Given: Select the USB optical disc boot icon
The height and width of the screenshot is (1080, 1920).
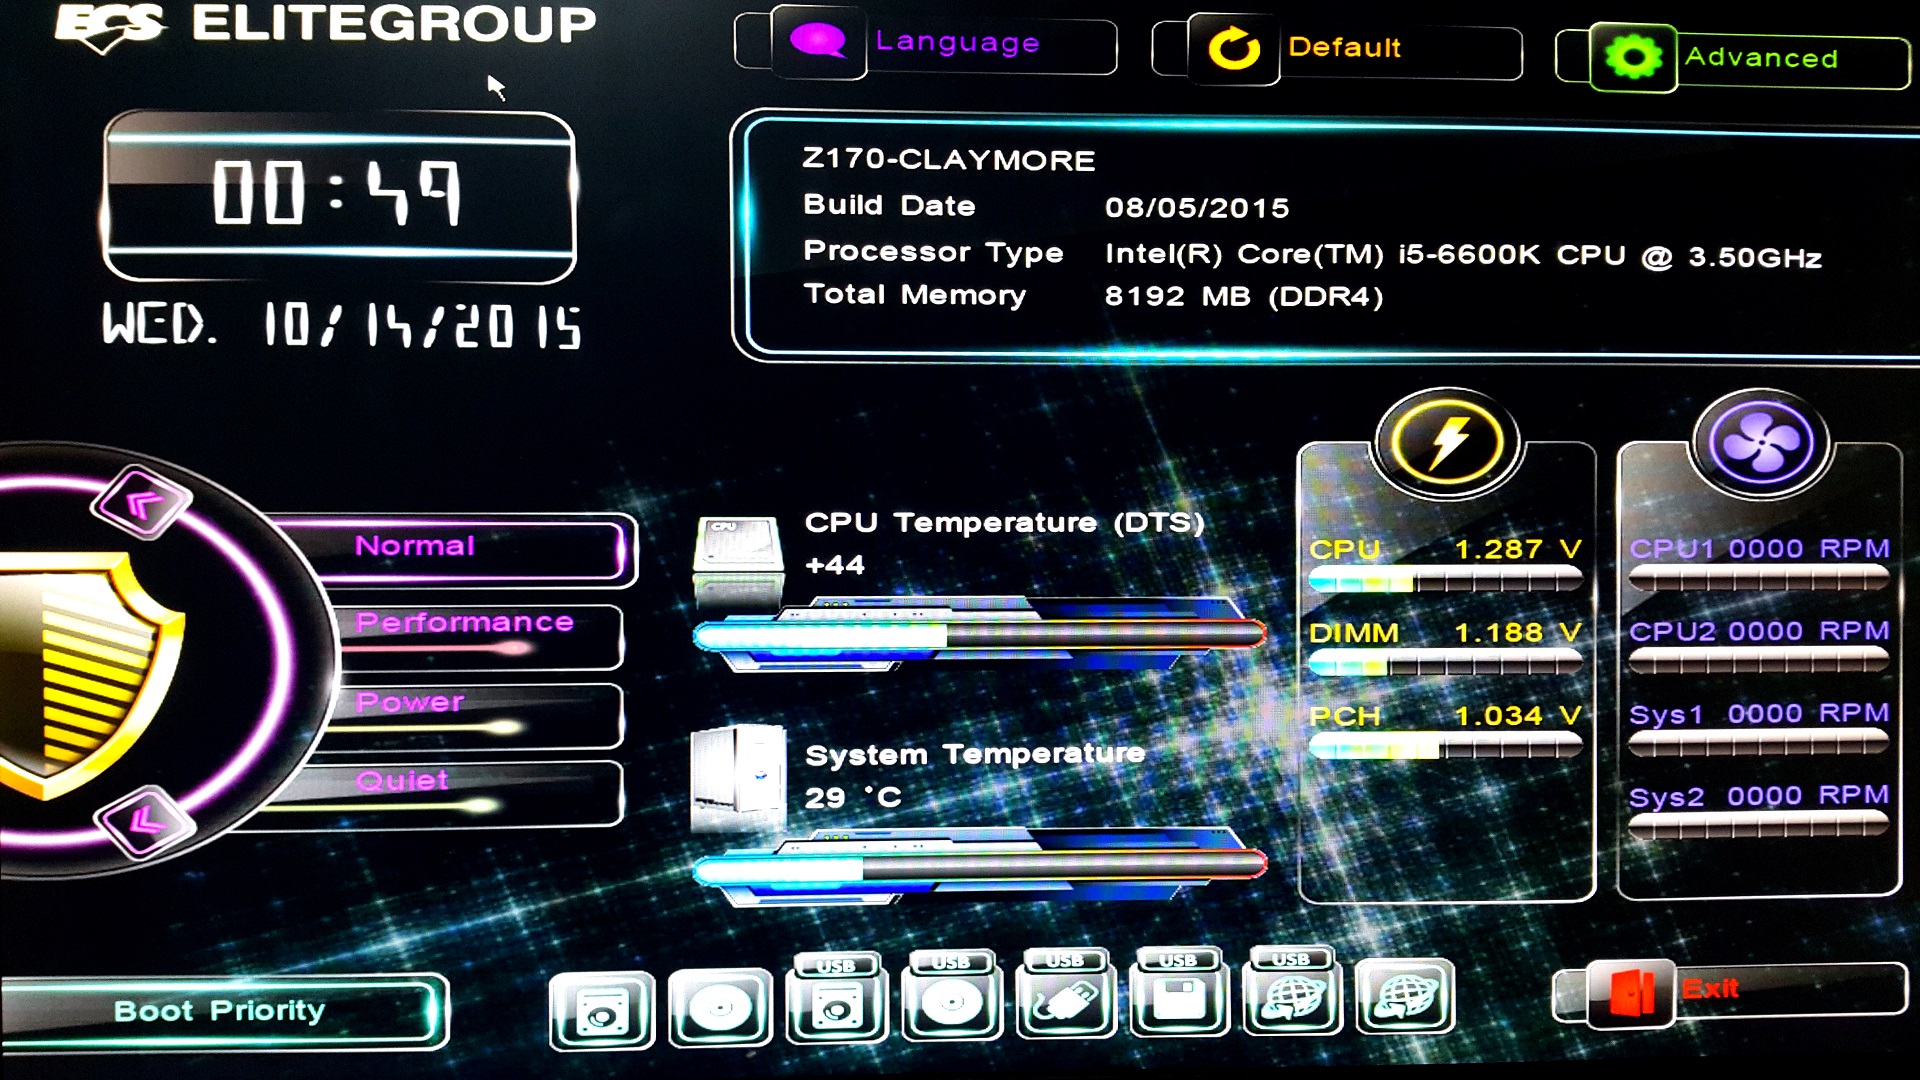Looking at the screenshot, I should pyautogui.click(x=952, y=997).
